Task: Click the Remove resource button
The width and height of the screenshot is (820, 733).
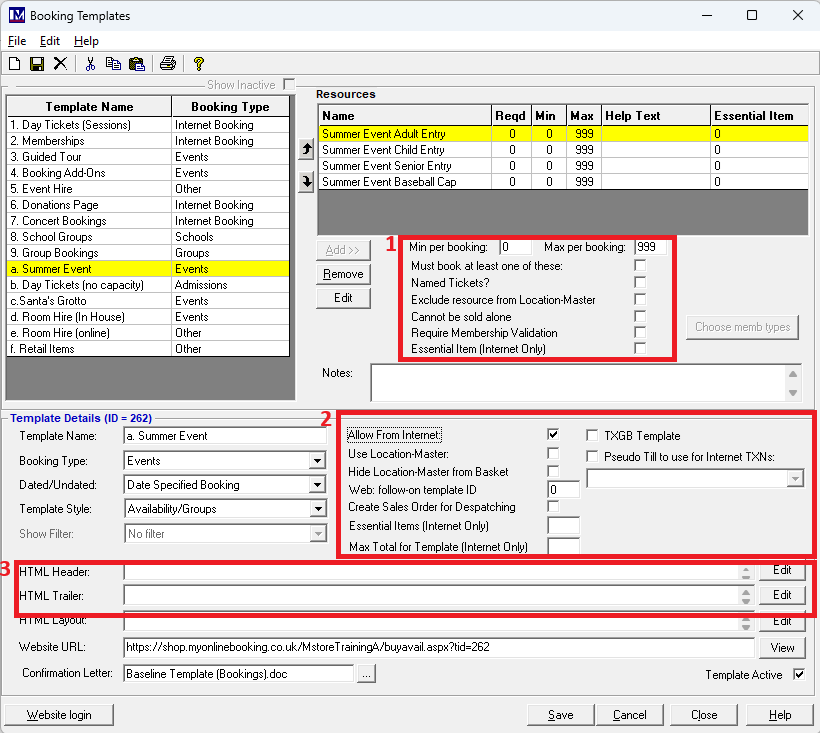Action: click(343, 274)
